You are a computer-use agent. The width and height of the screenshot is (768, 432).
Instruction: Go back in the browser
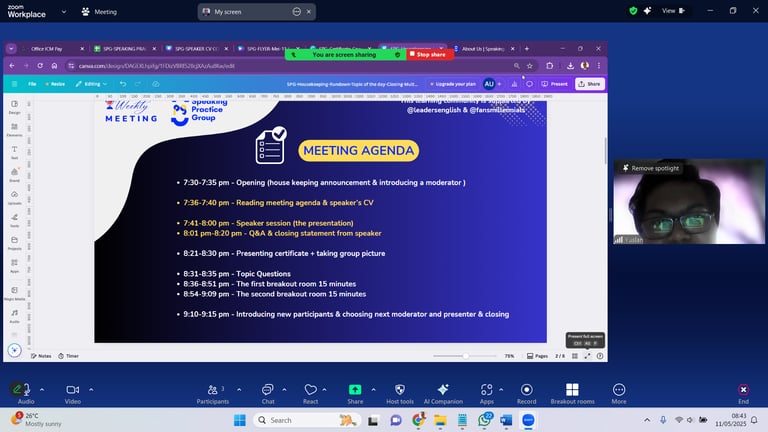[12, 66]
